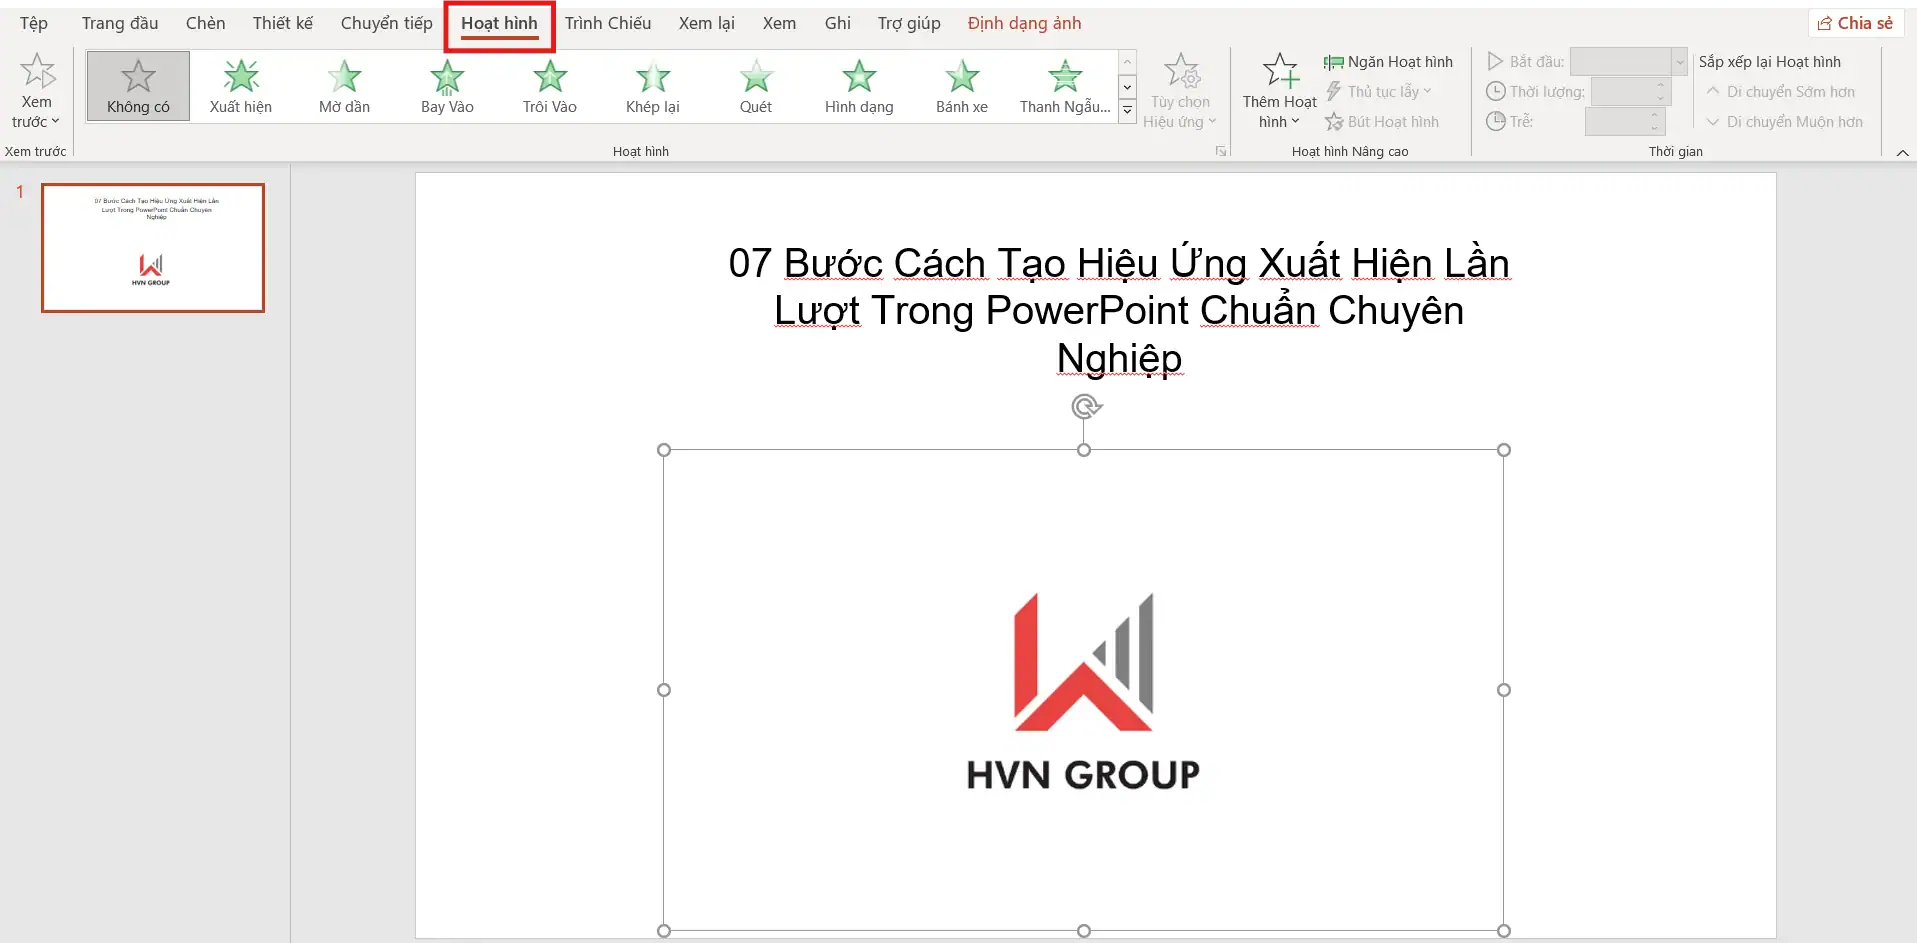Select the Khép lại animation
The width and height of the screenshot is (1917, 943).
[652, 86]
